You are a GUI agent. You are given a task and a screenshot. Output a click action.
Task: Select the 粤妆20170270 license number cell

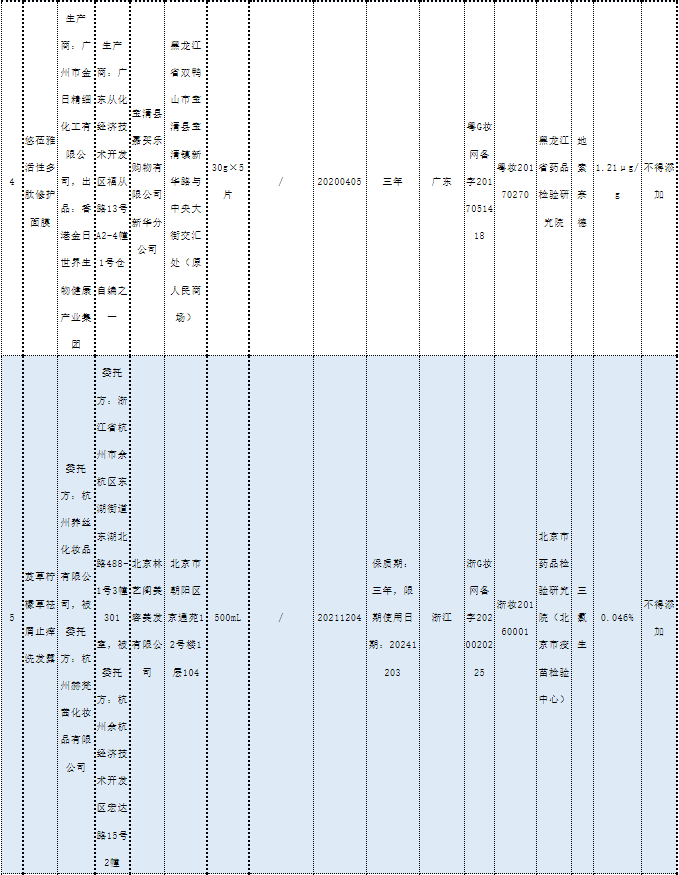click(514, 182)
